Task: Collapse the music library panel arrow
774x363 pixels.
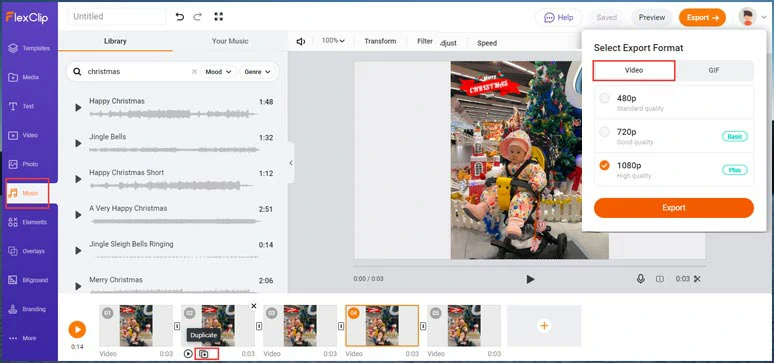Action: click(291, 163)
